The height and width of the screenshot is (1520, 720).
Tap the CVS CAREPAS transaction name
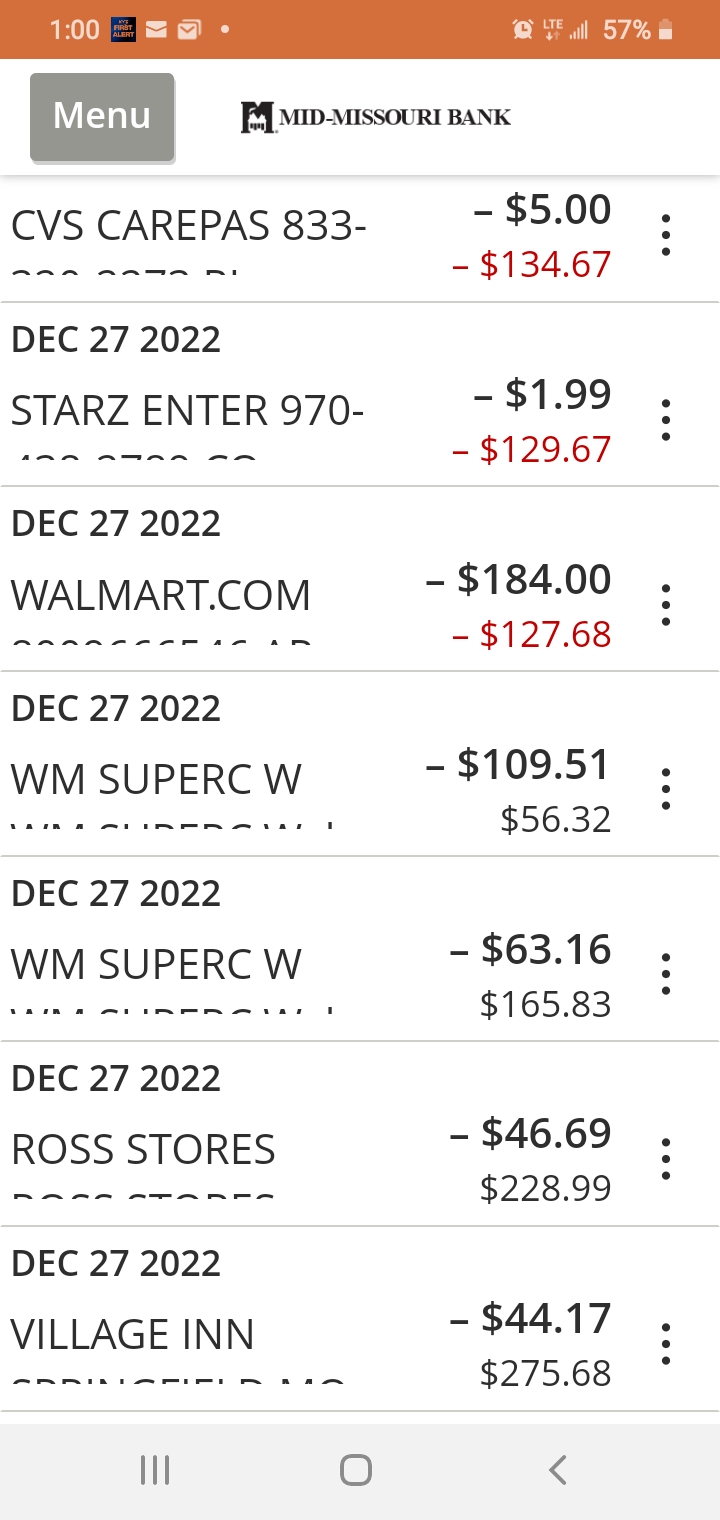[189, 227]
